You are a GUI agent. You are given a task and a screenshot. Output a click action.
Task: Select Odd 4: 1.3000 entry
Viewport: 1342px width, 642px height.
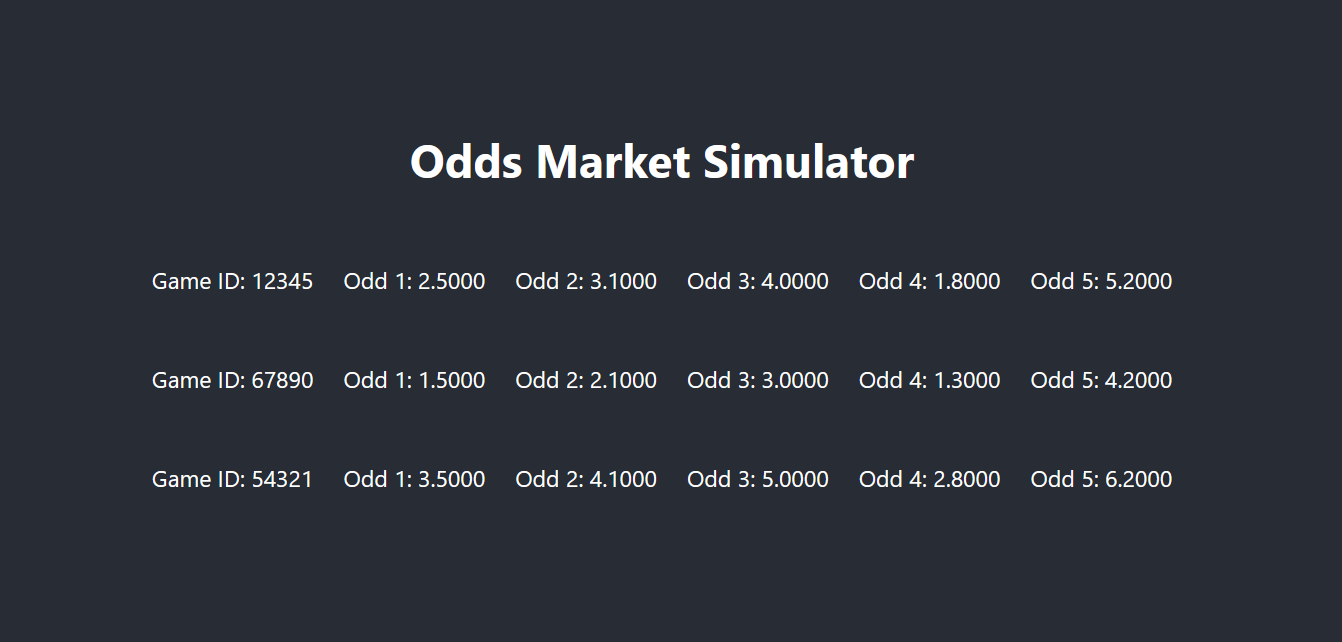click(930, 380)
